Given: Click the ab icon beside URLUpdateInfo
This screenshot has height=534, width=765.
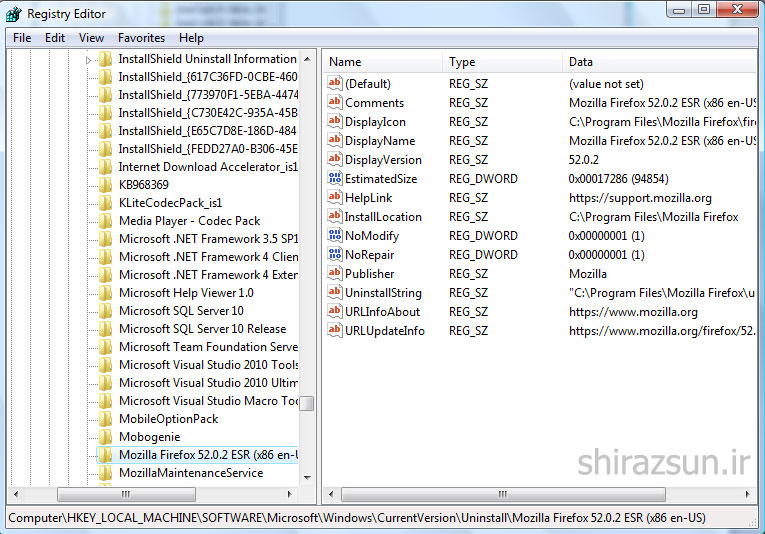Looking at the screenshot, I should [x=335, y=331].
